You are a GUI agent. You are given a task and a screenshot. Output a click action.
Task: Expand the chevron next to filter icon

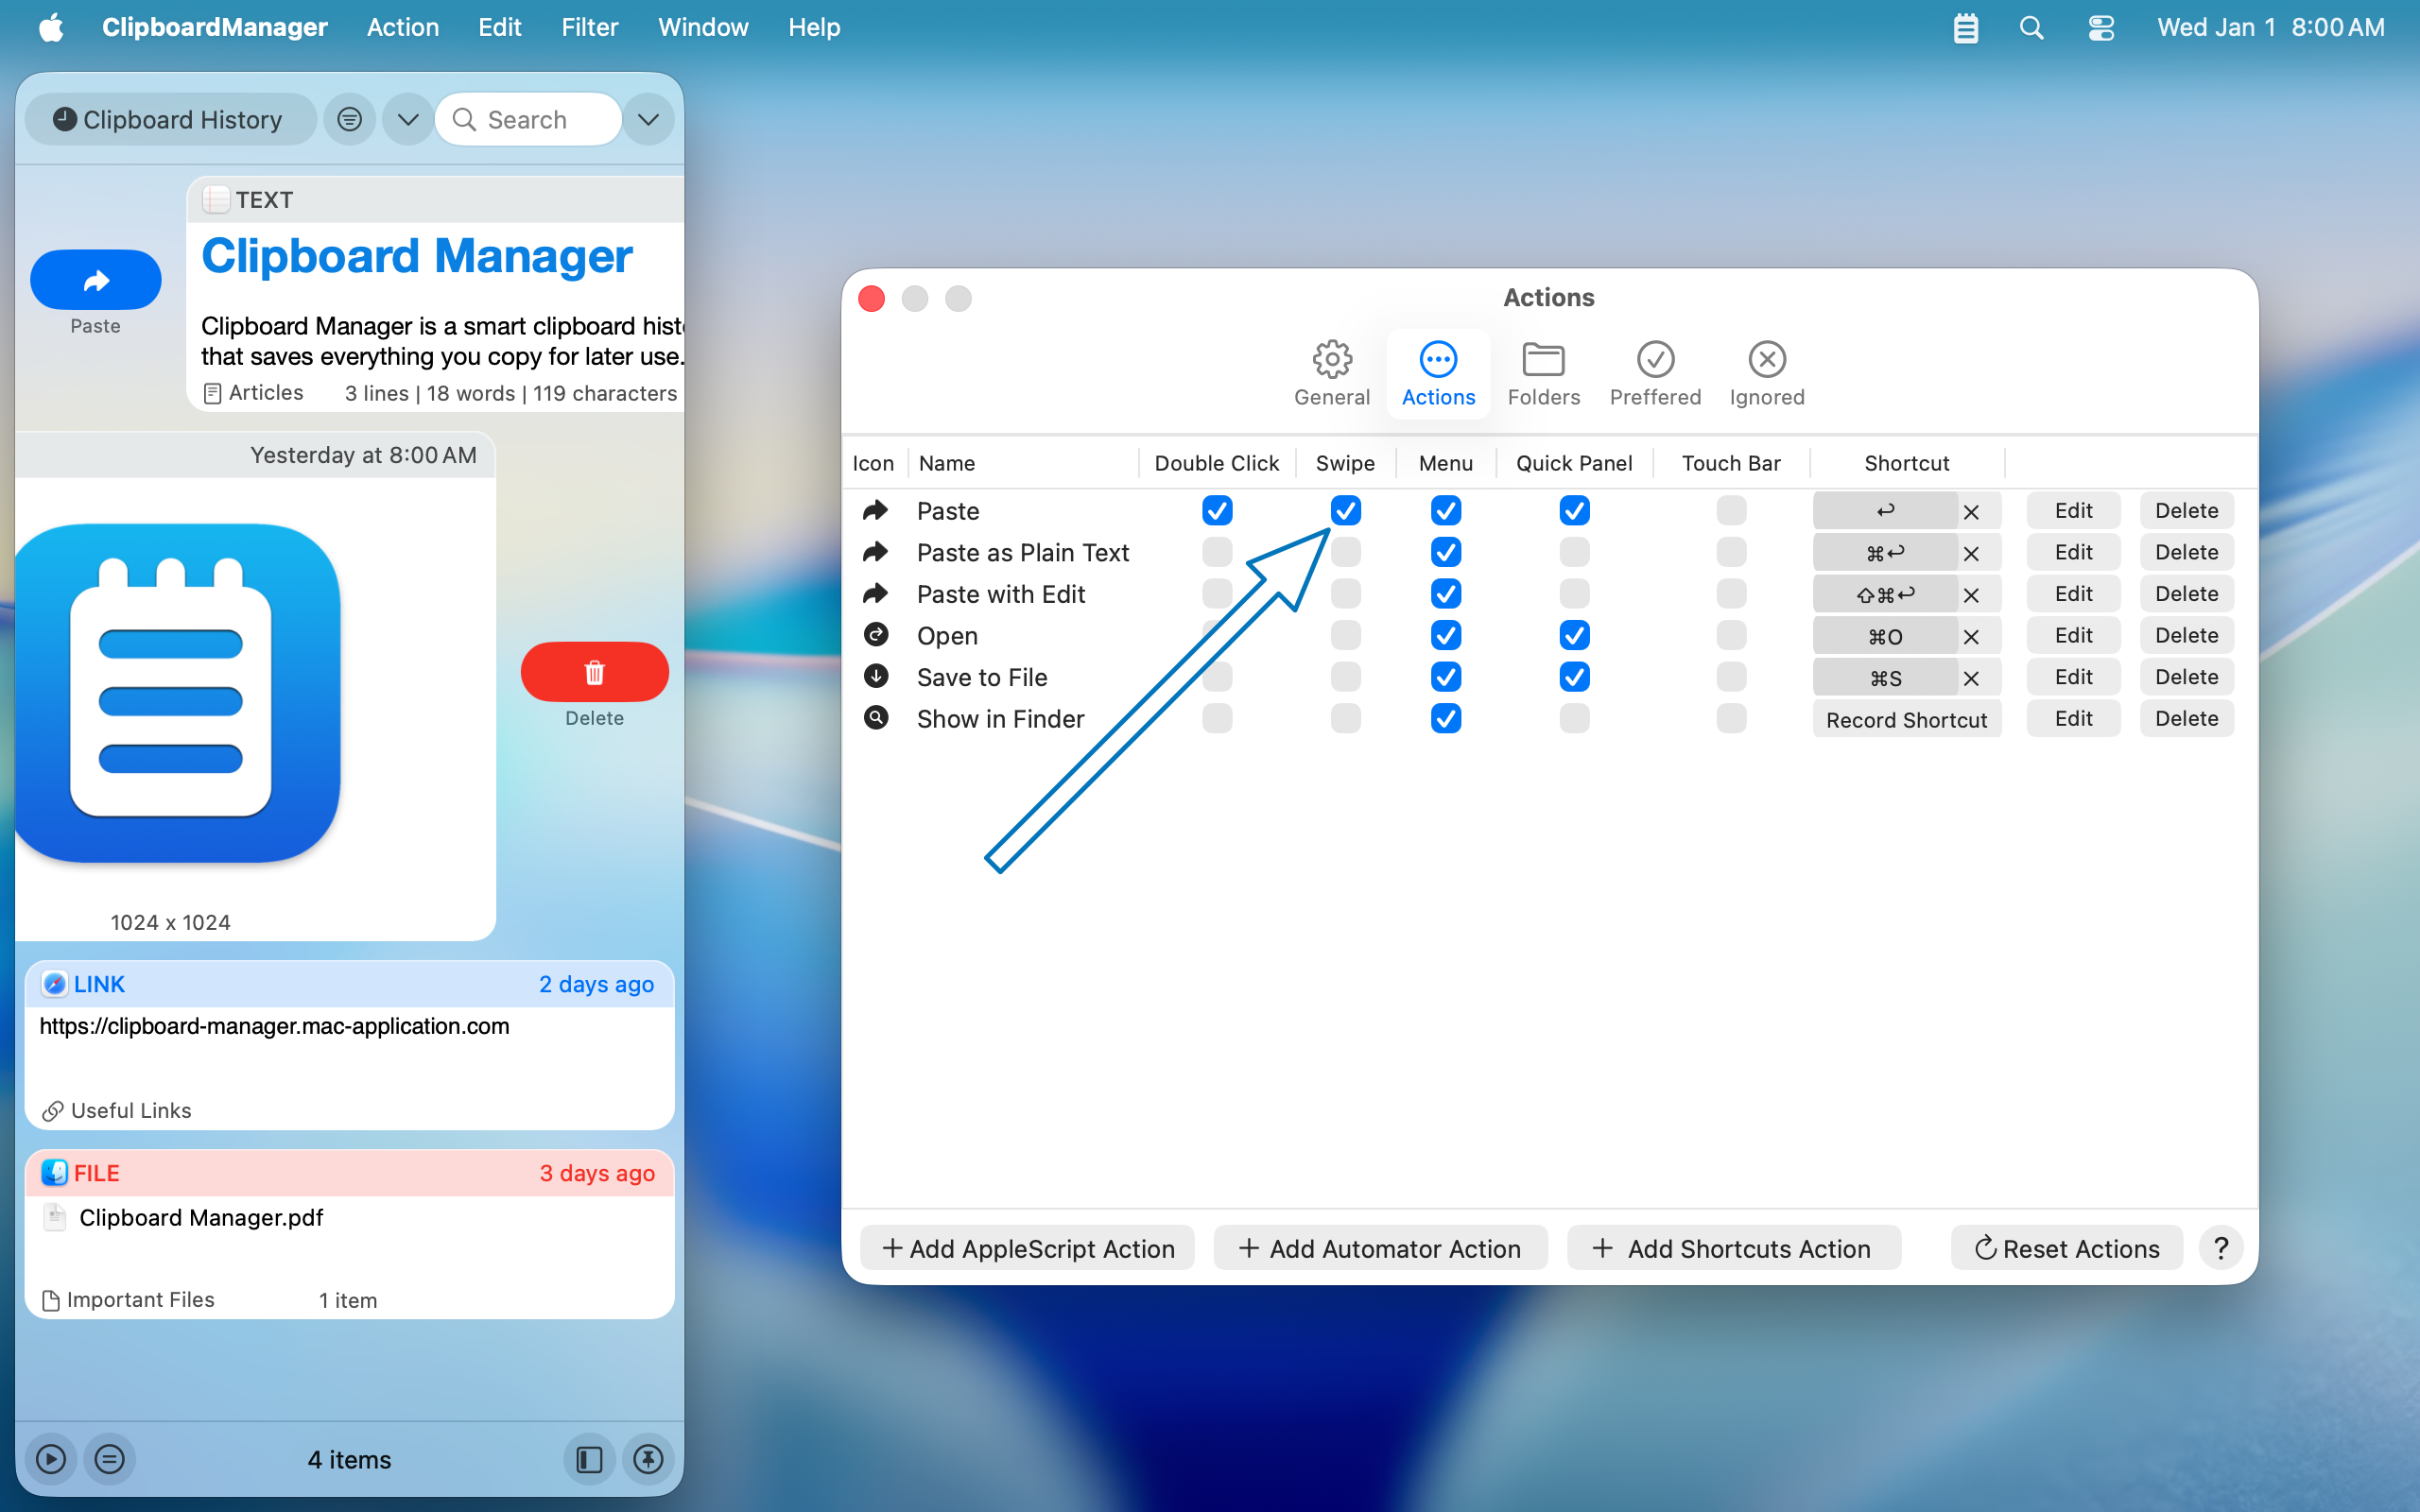407,120
